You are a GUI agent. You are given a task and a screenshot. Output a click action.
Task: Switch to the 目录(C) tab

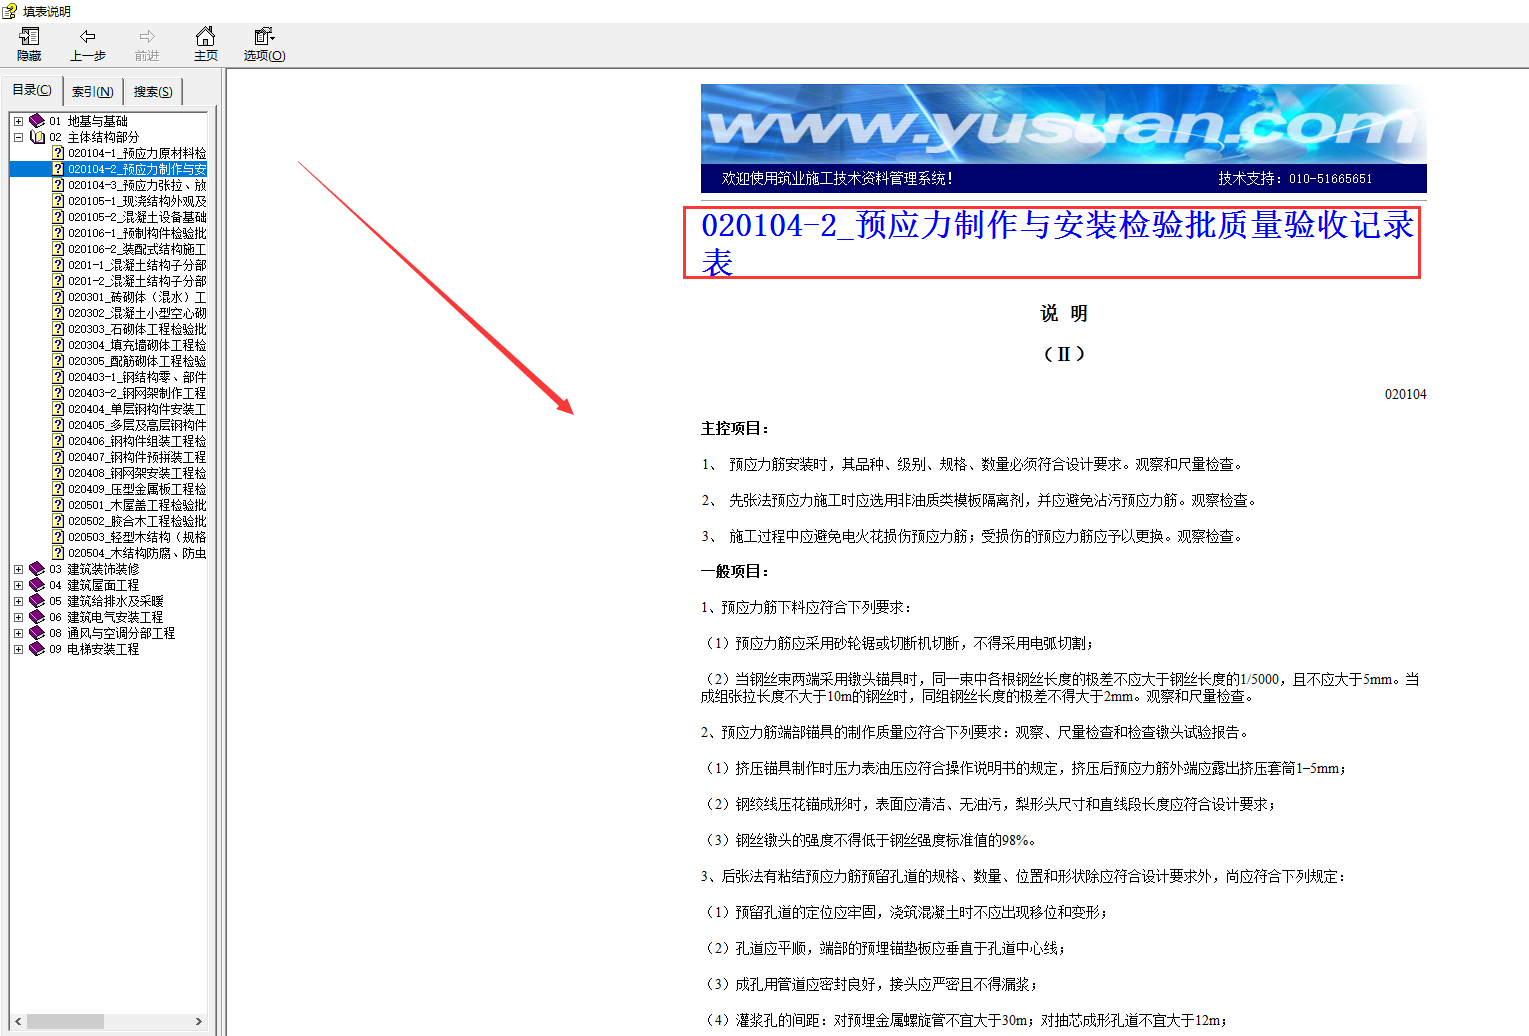(32, 90)
